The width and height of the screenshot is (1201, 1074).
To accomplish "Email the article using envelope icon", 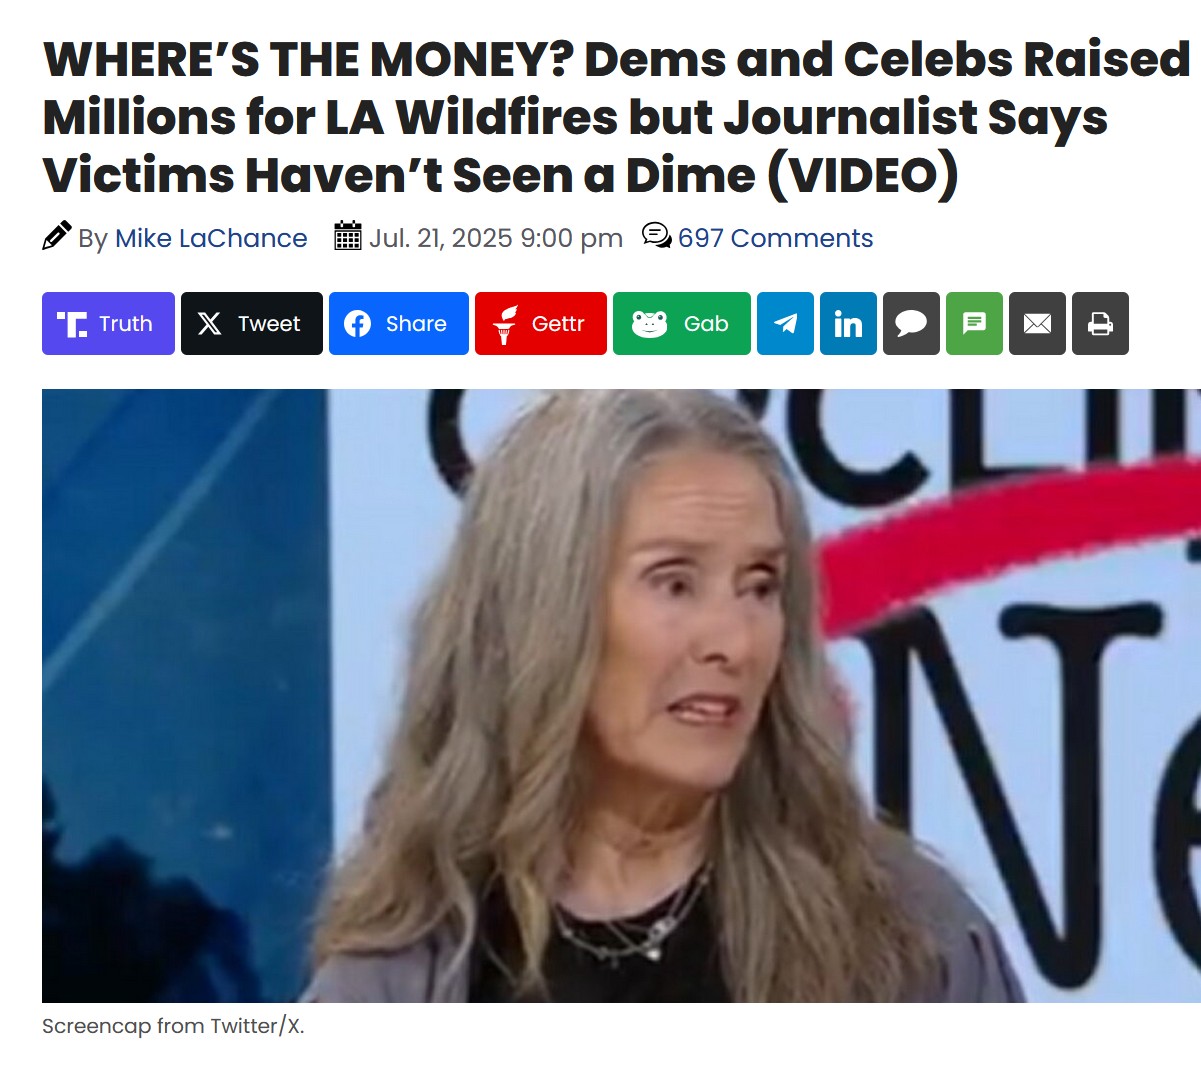I will click(x=1037, y=323).
